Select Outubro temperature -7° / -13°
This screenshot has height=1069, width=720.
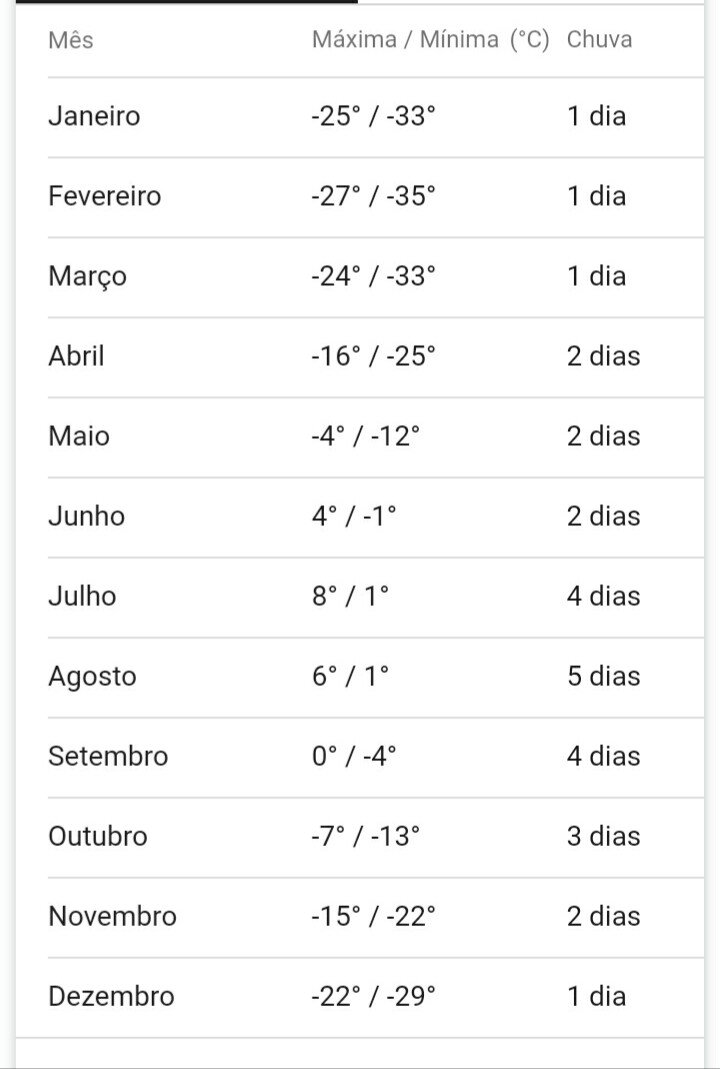coord(365,837)
